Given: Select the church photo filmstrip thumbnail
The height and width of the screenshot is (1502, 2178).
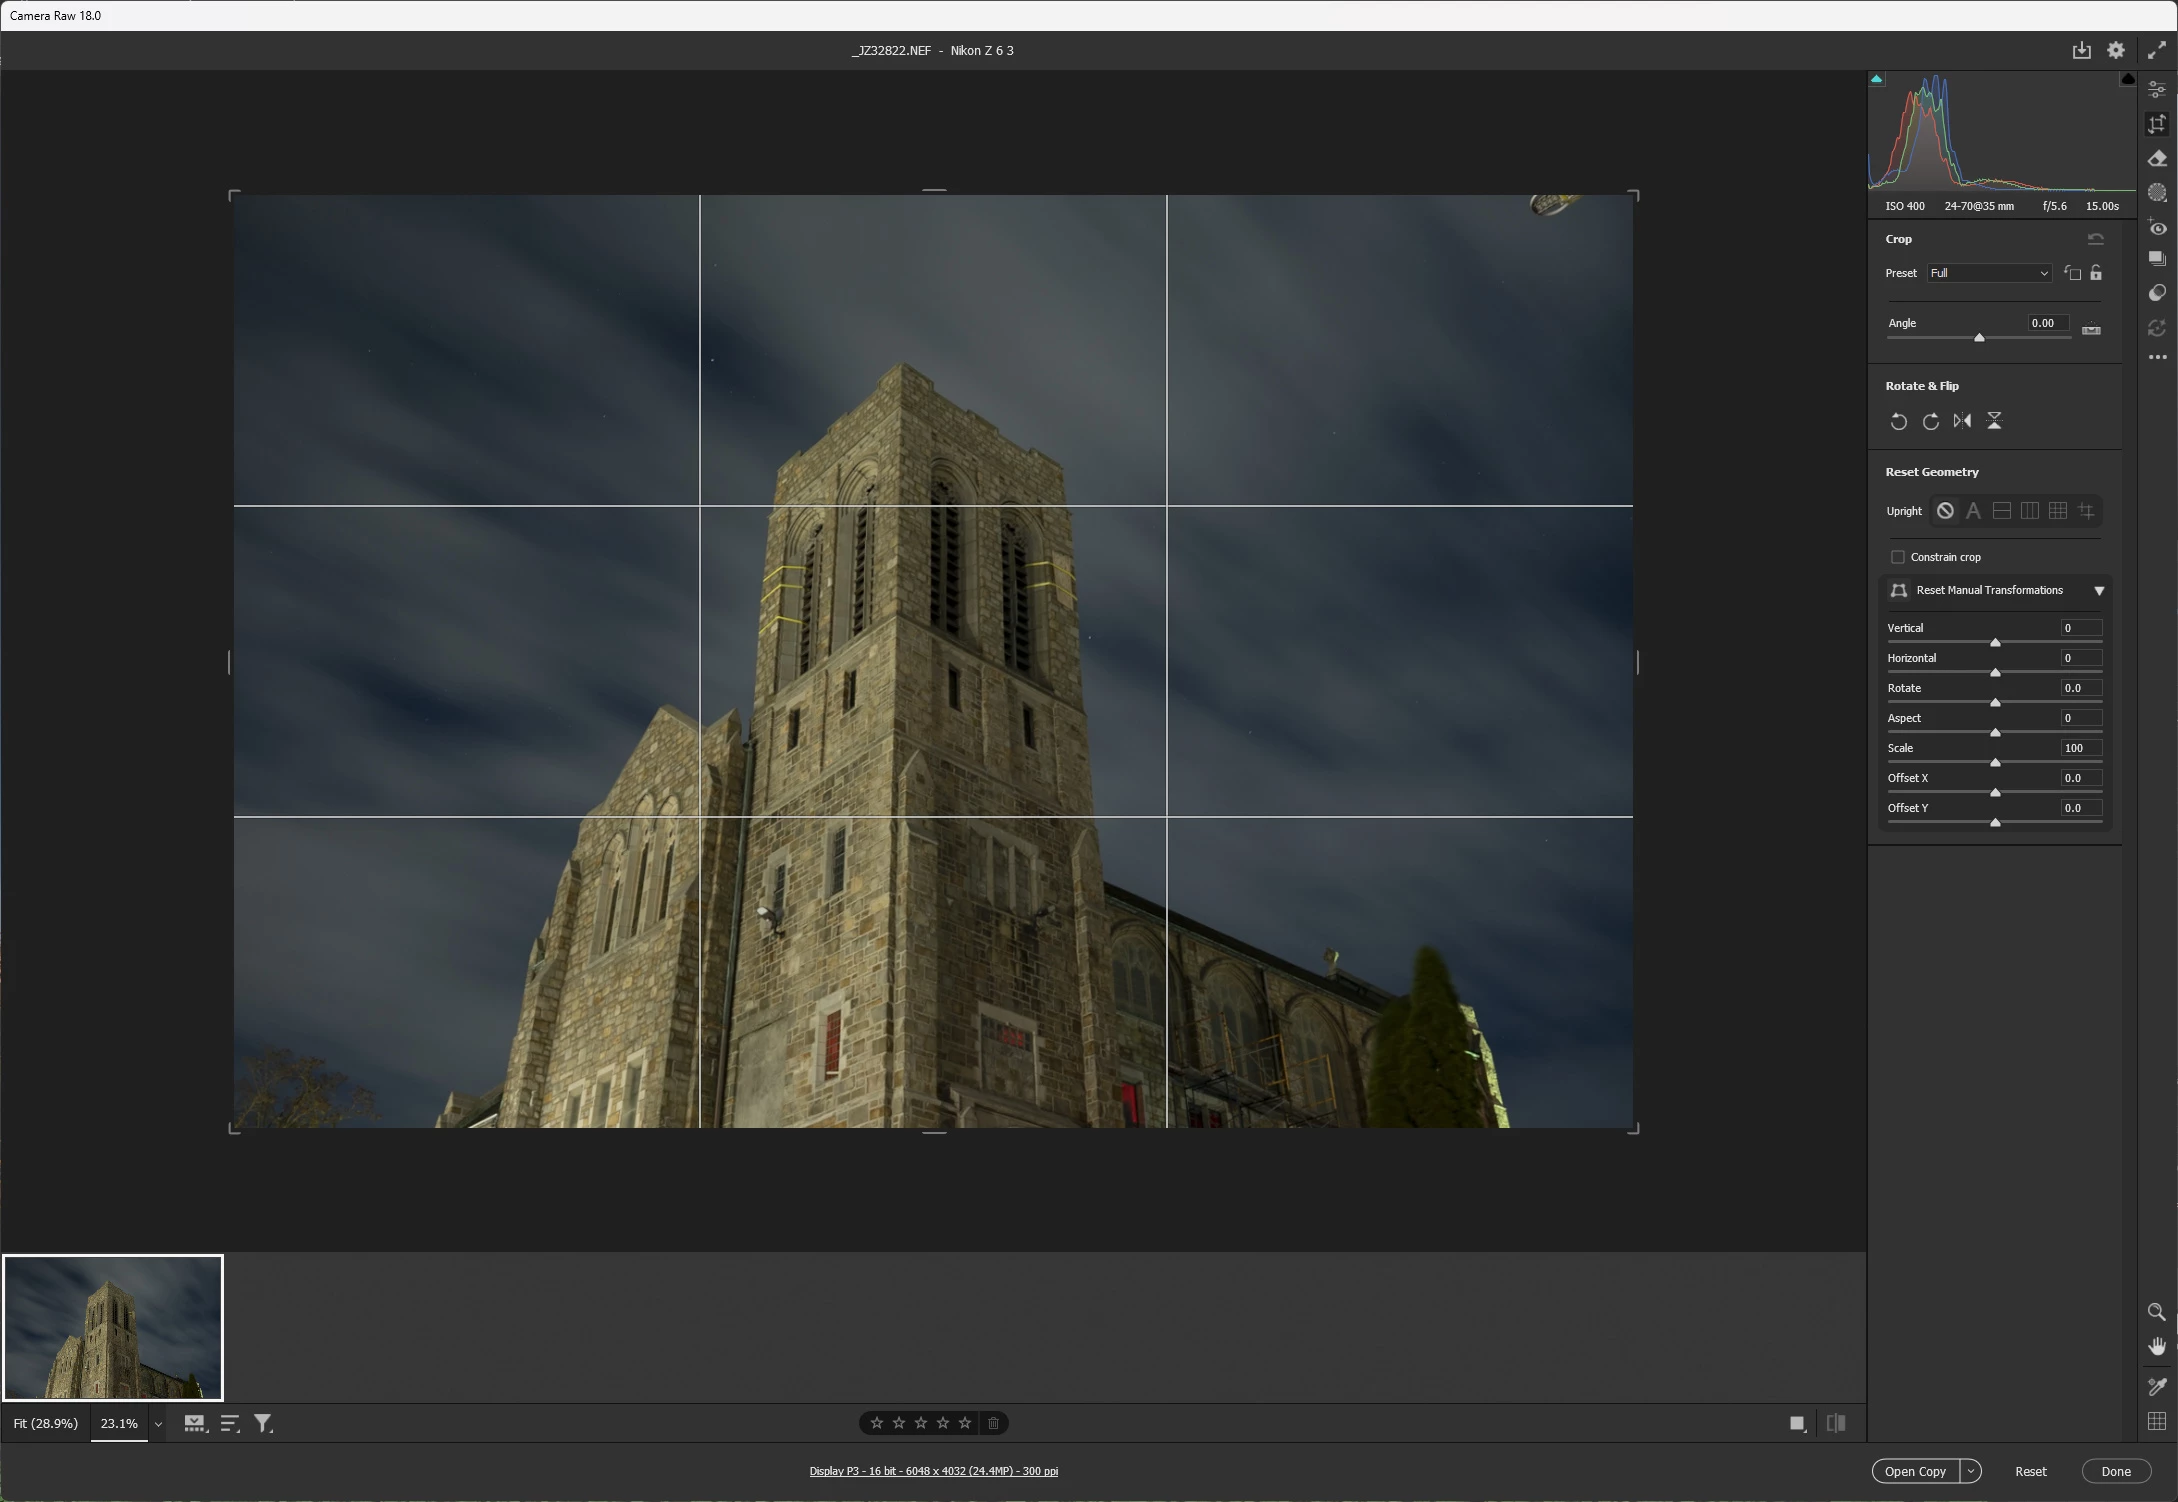Looking at the screenshot, I should tap(113, 1327).
